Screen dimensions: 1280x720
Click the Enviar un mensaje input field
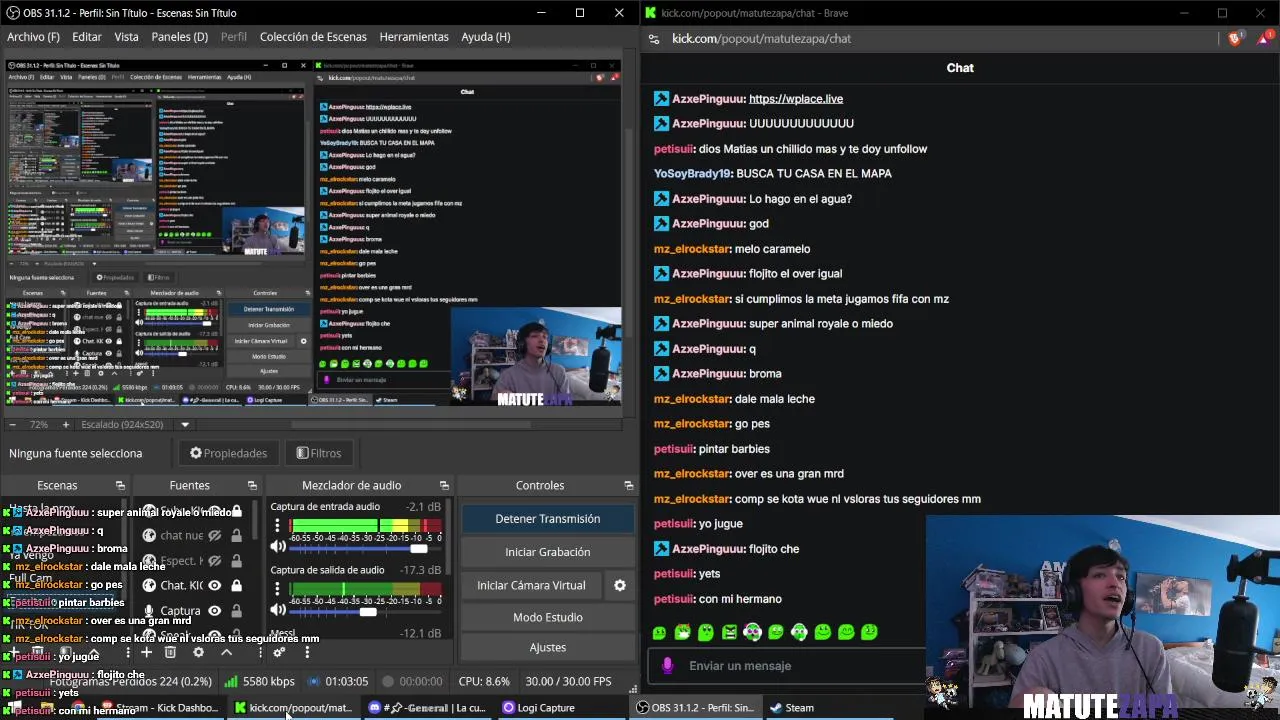788,666
